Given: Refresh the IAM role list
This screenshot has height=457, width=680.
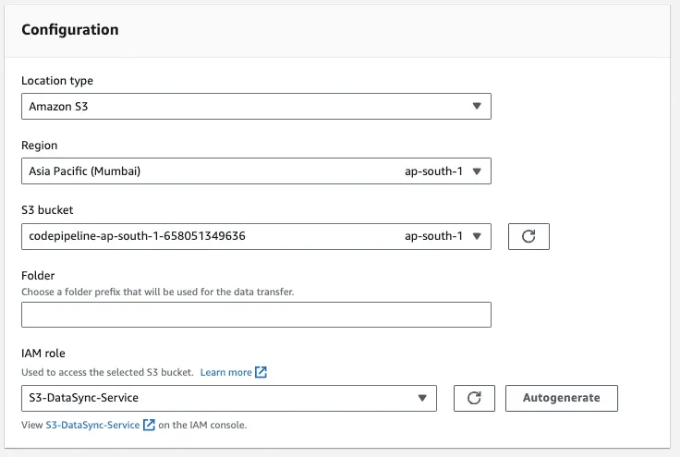Looking at the screenshot, I should click(474, 398).
